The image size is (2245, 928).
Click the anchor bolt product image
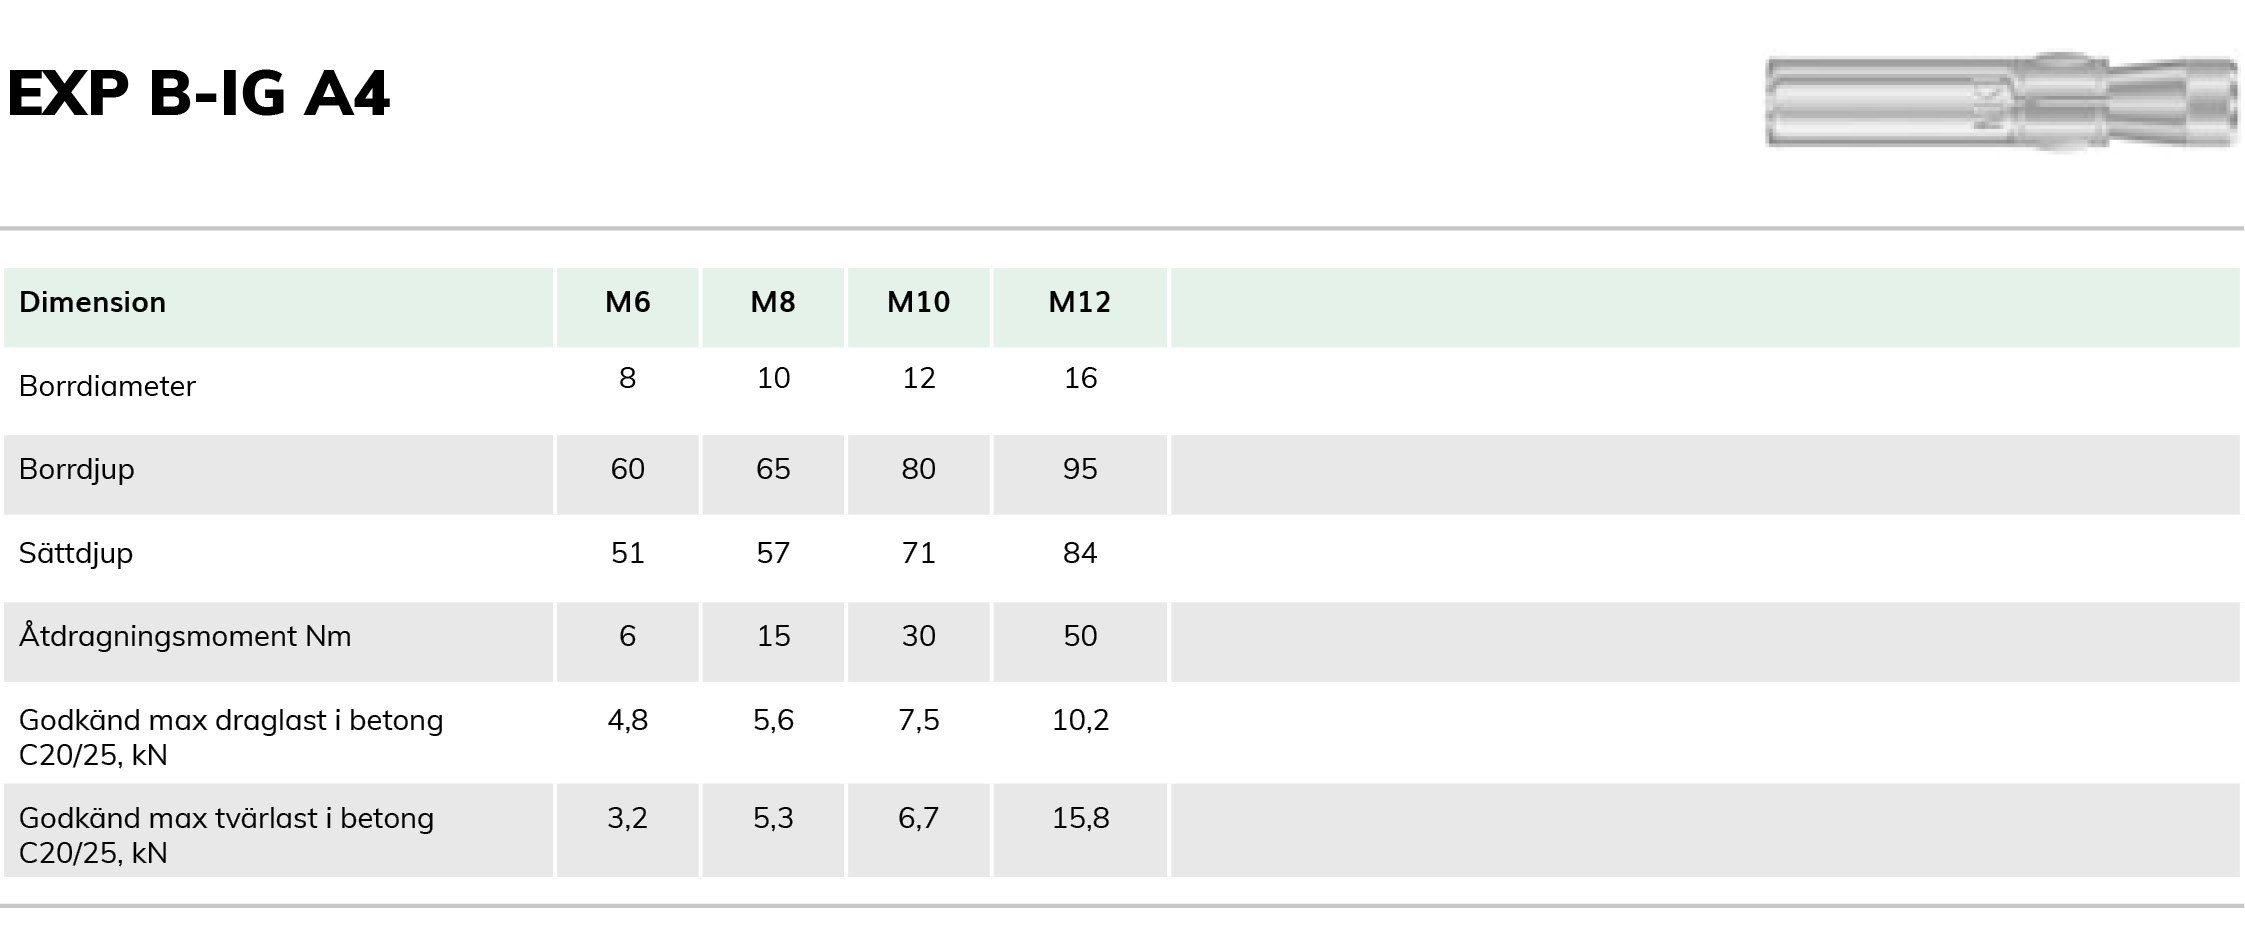pyautogui.click(x=2001, y=101)
